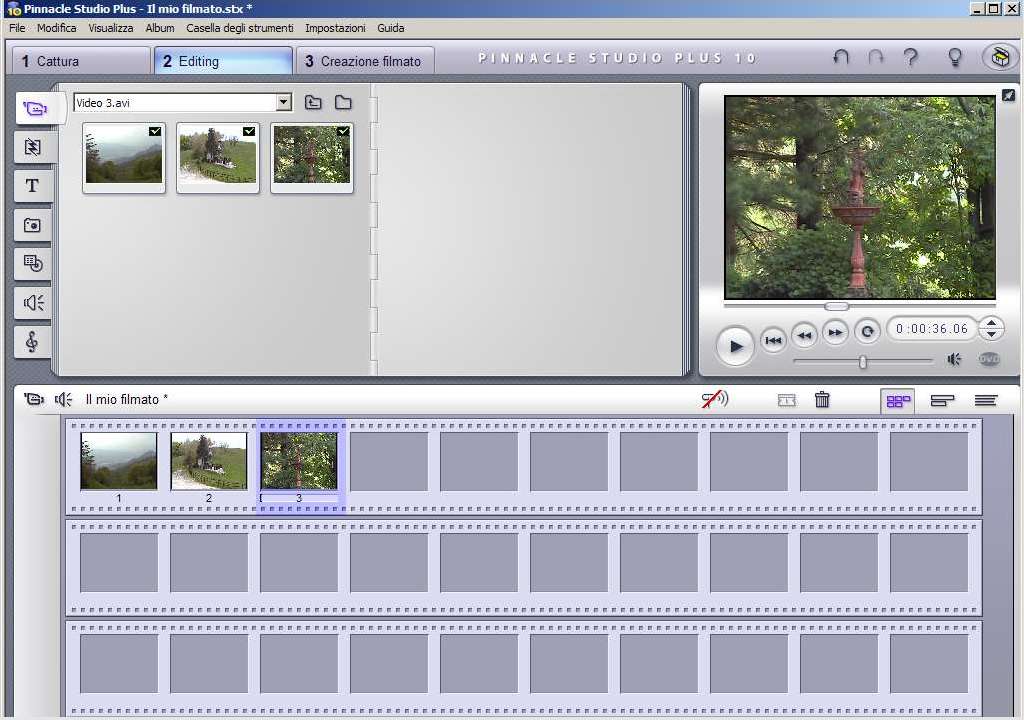
Task: Open video toolbox camera icon above storyboard
Action: point(34,399)
